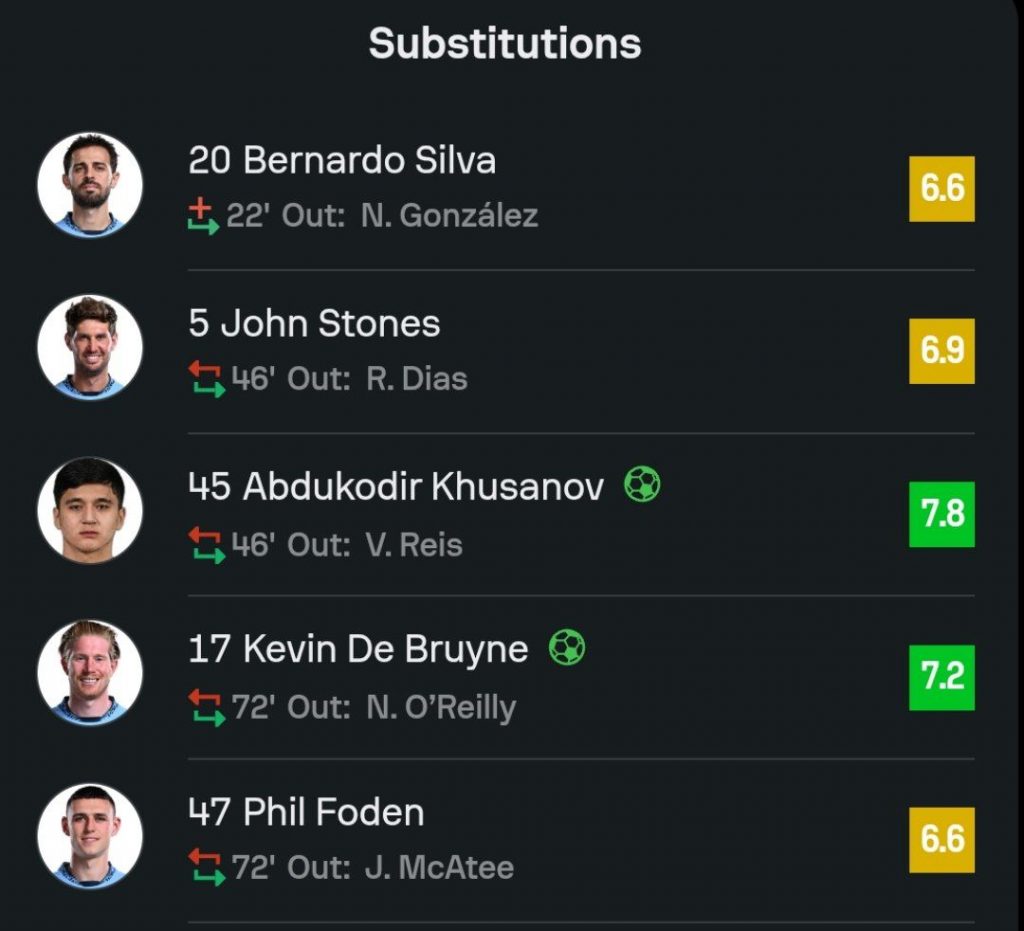Click Bernardo Silva's 6.6 rating badge
This screenshot has height=931, width=1024.
coord(941,188)
